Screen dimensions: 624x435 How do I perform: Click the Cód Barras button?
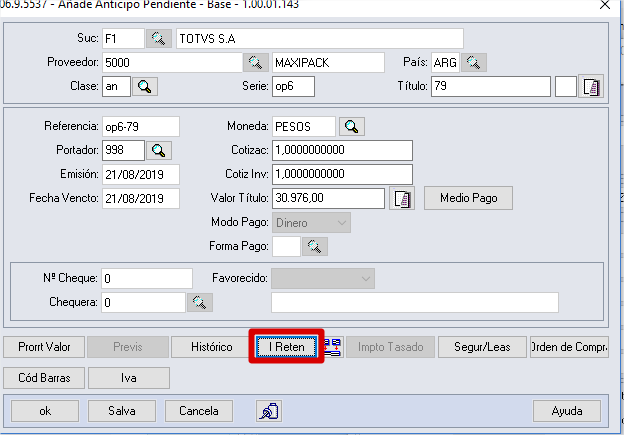point(44,378)
